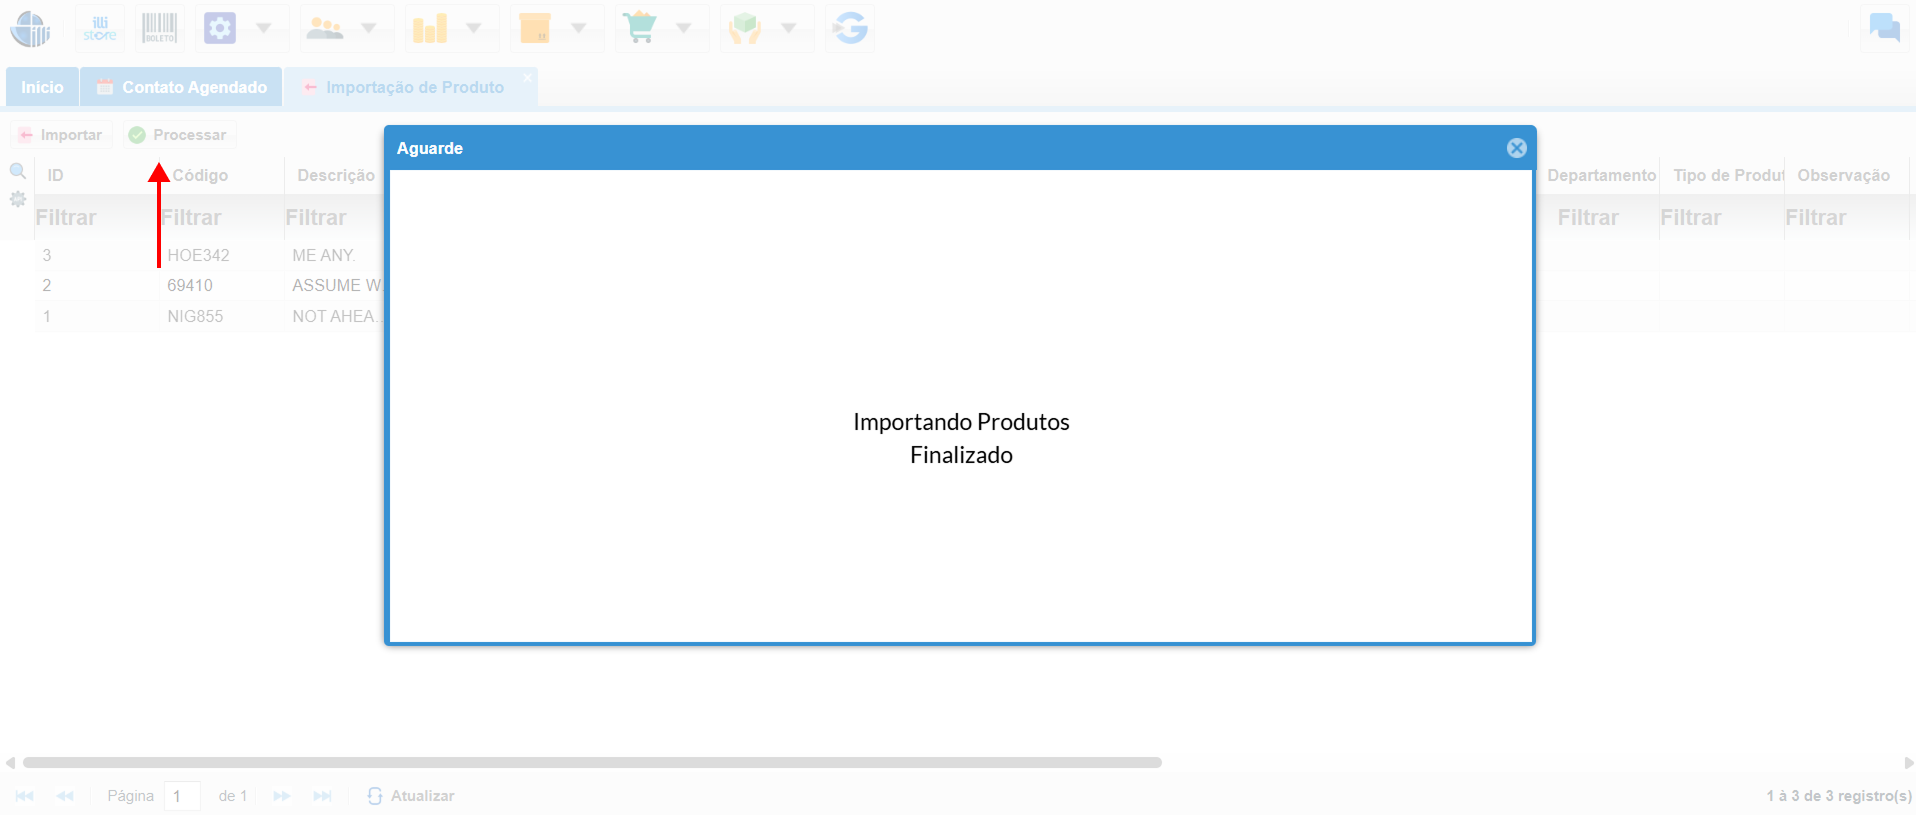Expand the dropdown arrow beside shopping cart

tap(684, 28)
